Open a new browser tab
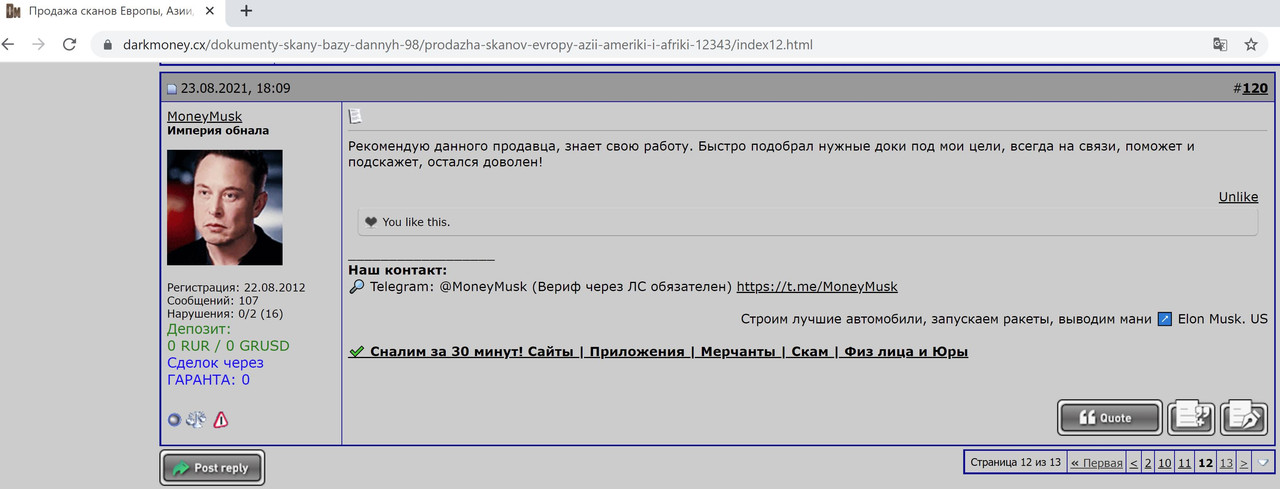1280x489 pixels. (246, 12)
